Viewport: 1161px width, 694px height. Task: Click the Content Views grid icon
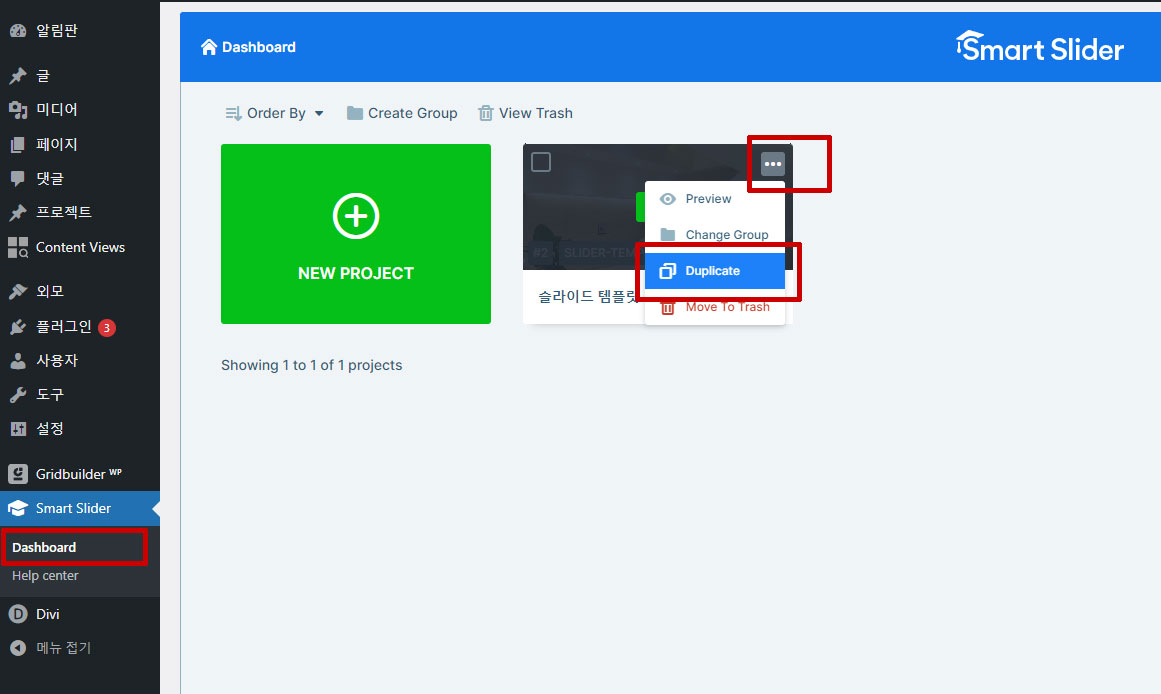pos(18,247)
